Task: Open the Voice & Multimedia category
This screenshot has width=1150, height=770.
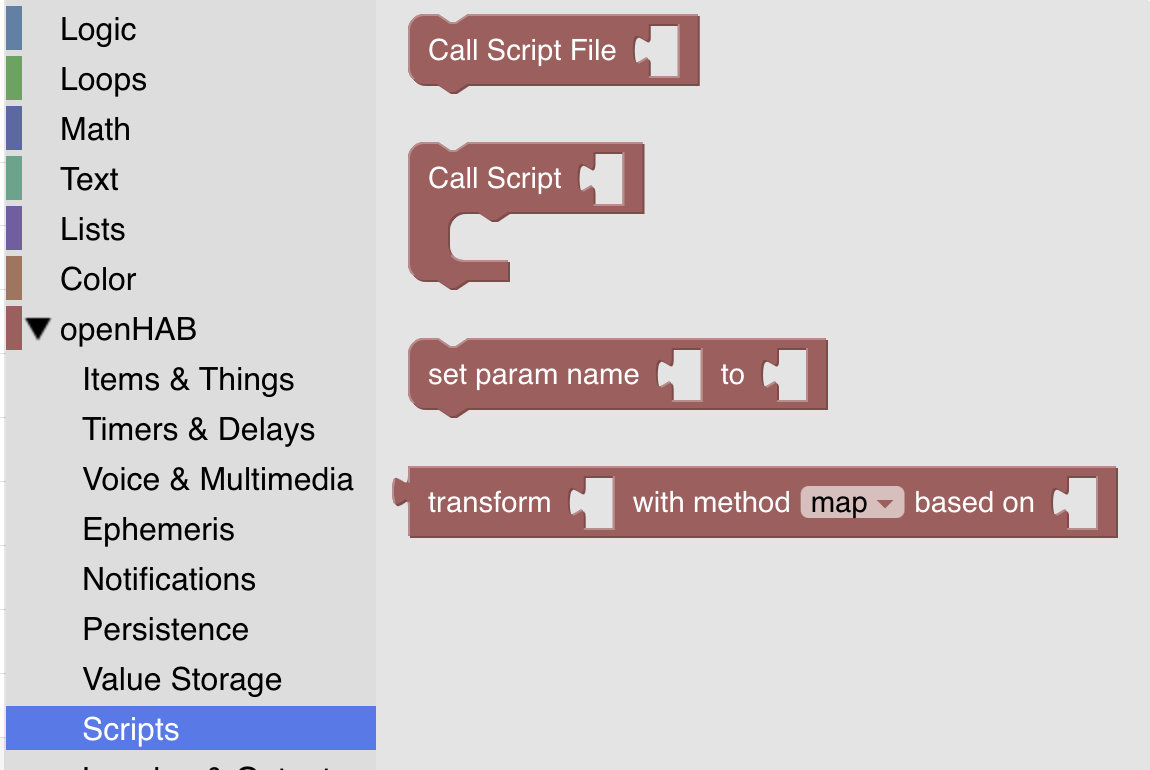Action: (x=218, y=479)
